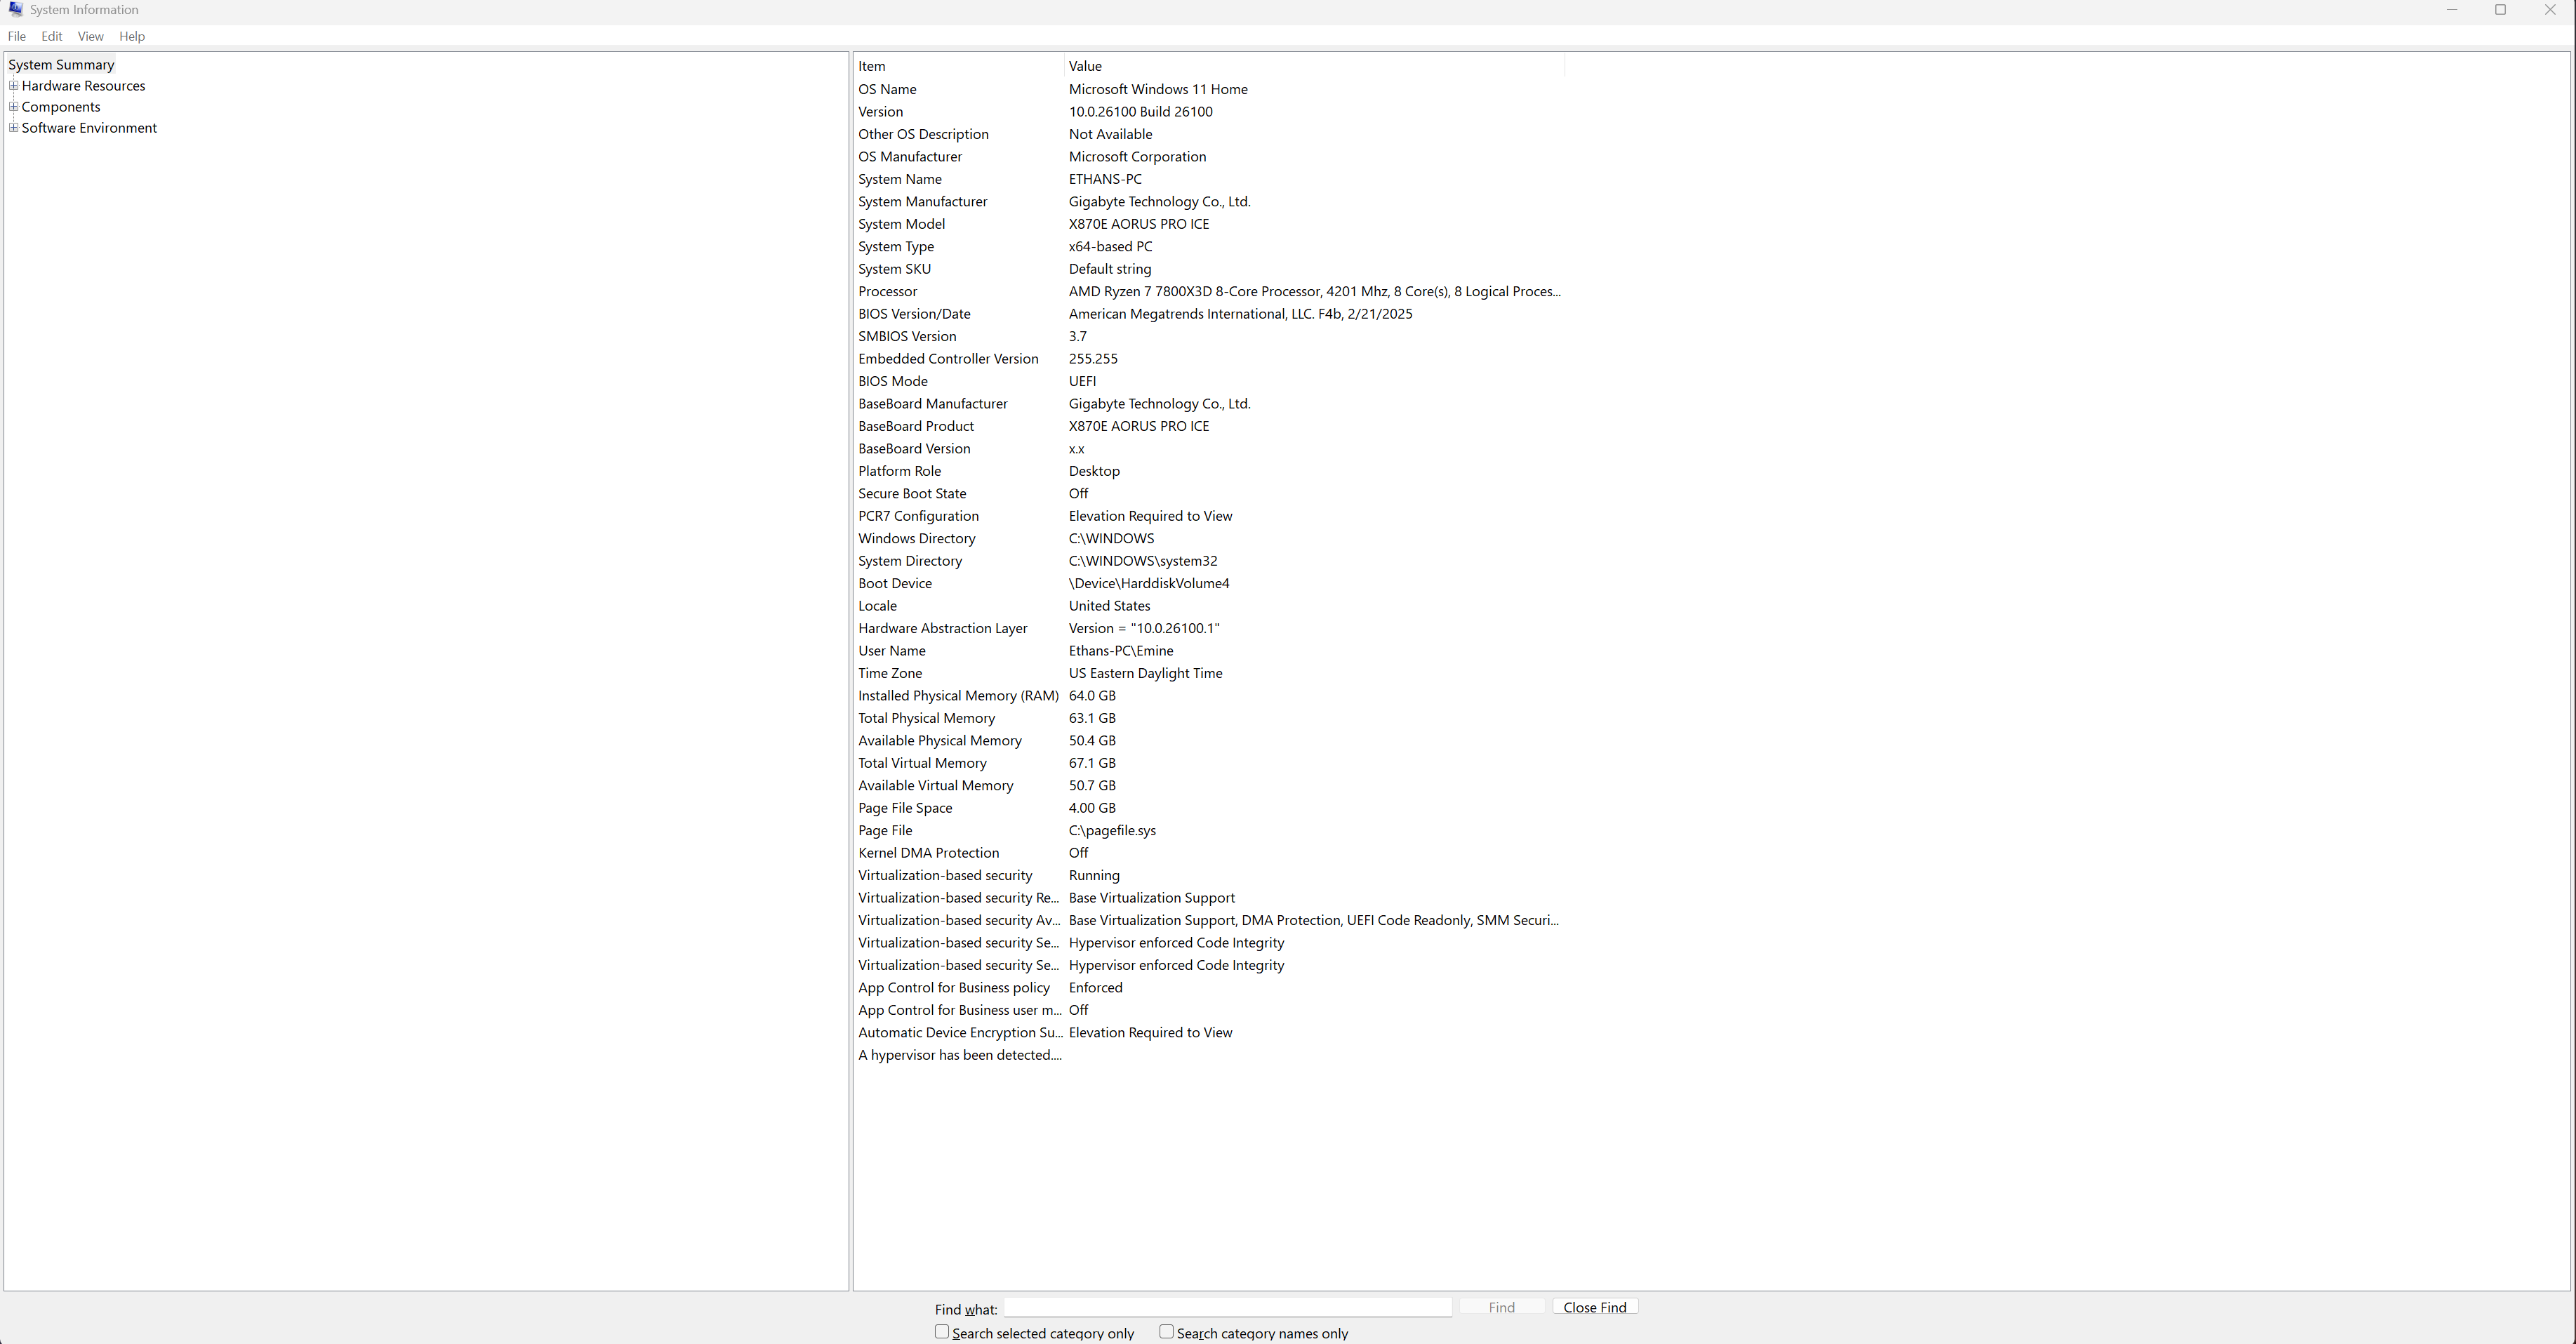Screen dimensions: 2576x1344
Task: Select the Hardware Abstraction Layer row
Action: [1209, 628]
